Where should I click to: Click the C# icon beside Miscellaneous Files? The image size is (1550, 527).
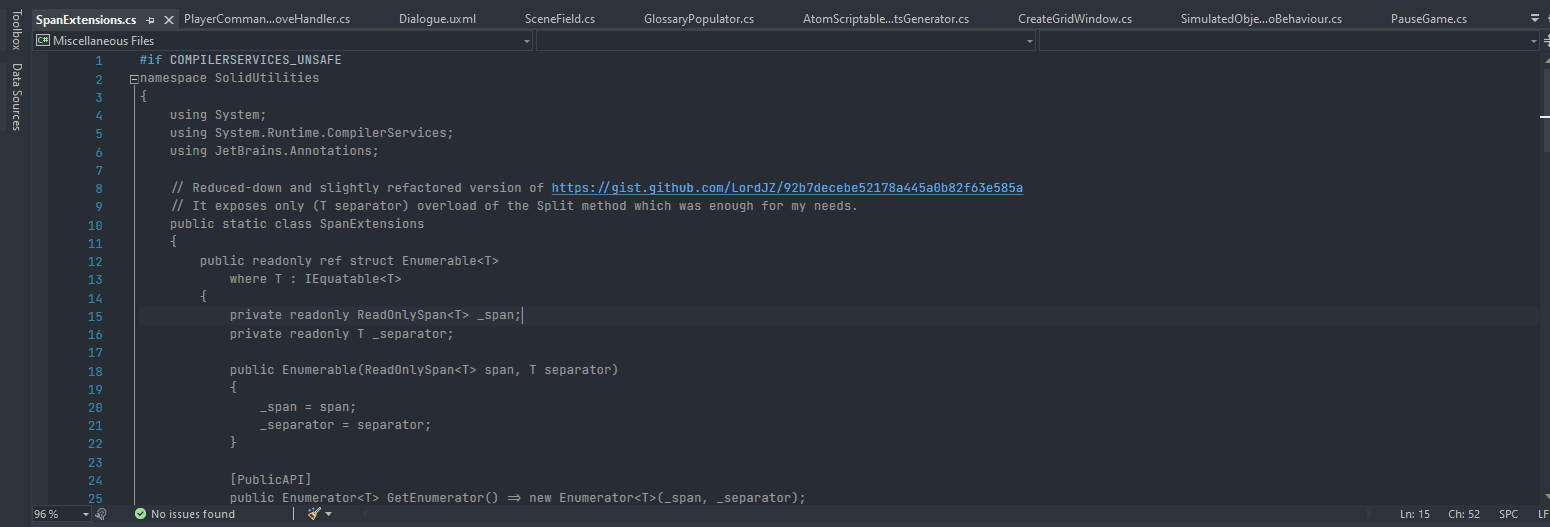point(43,41)
